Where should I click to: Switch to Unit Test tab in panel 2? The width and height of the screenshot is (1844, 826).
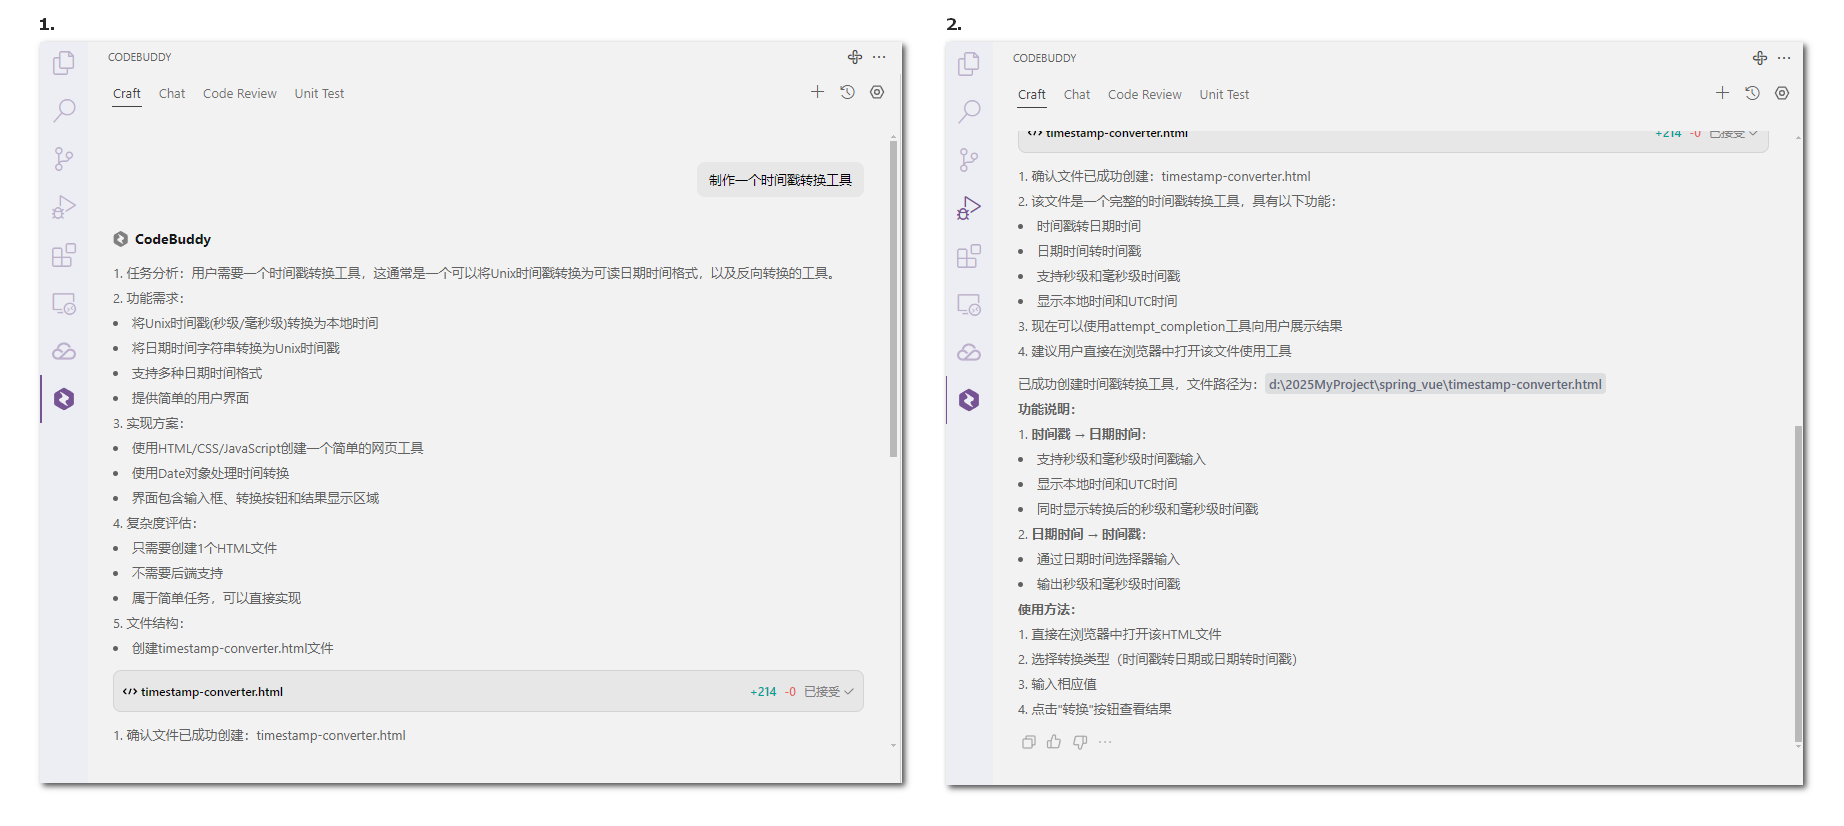1224,95
